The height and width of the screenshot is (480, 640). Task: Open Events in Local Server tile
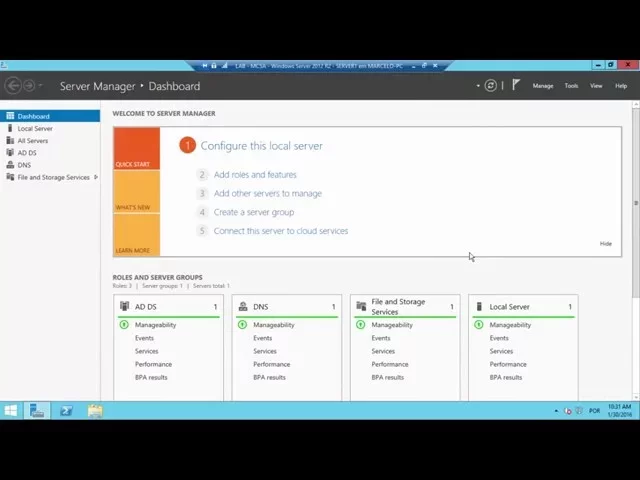pyautogui.click(x=499, y=338)
